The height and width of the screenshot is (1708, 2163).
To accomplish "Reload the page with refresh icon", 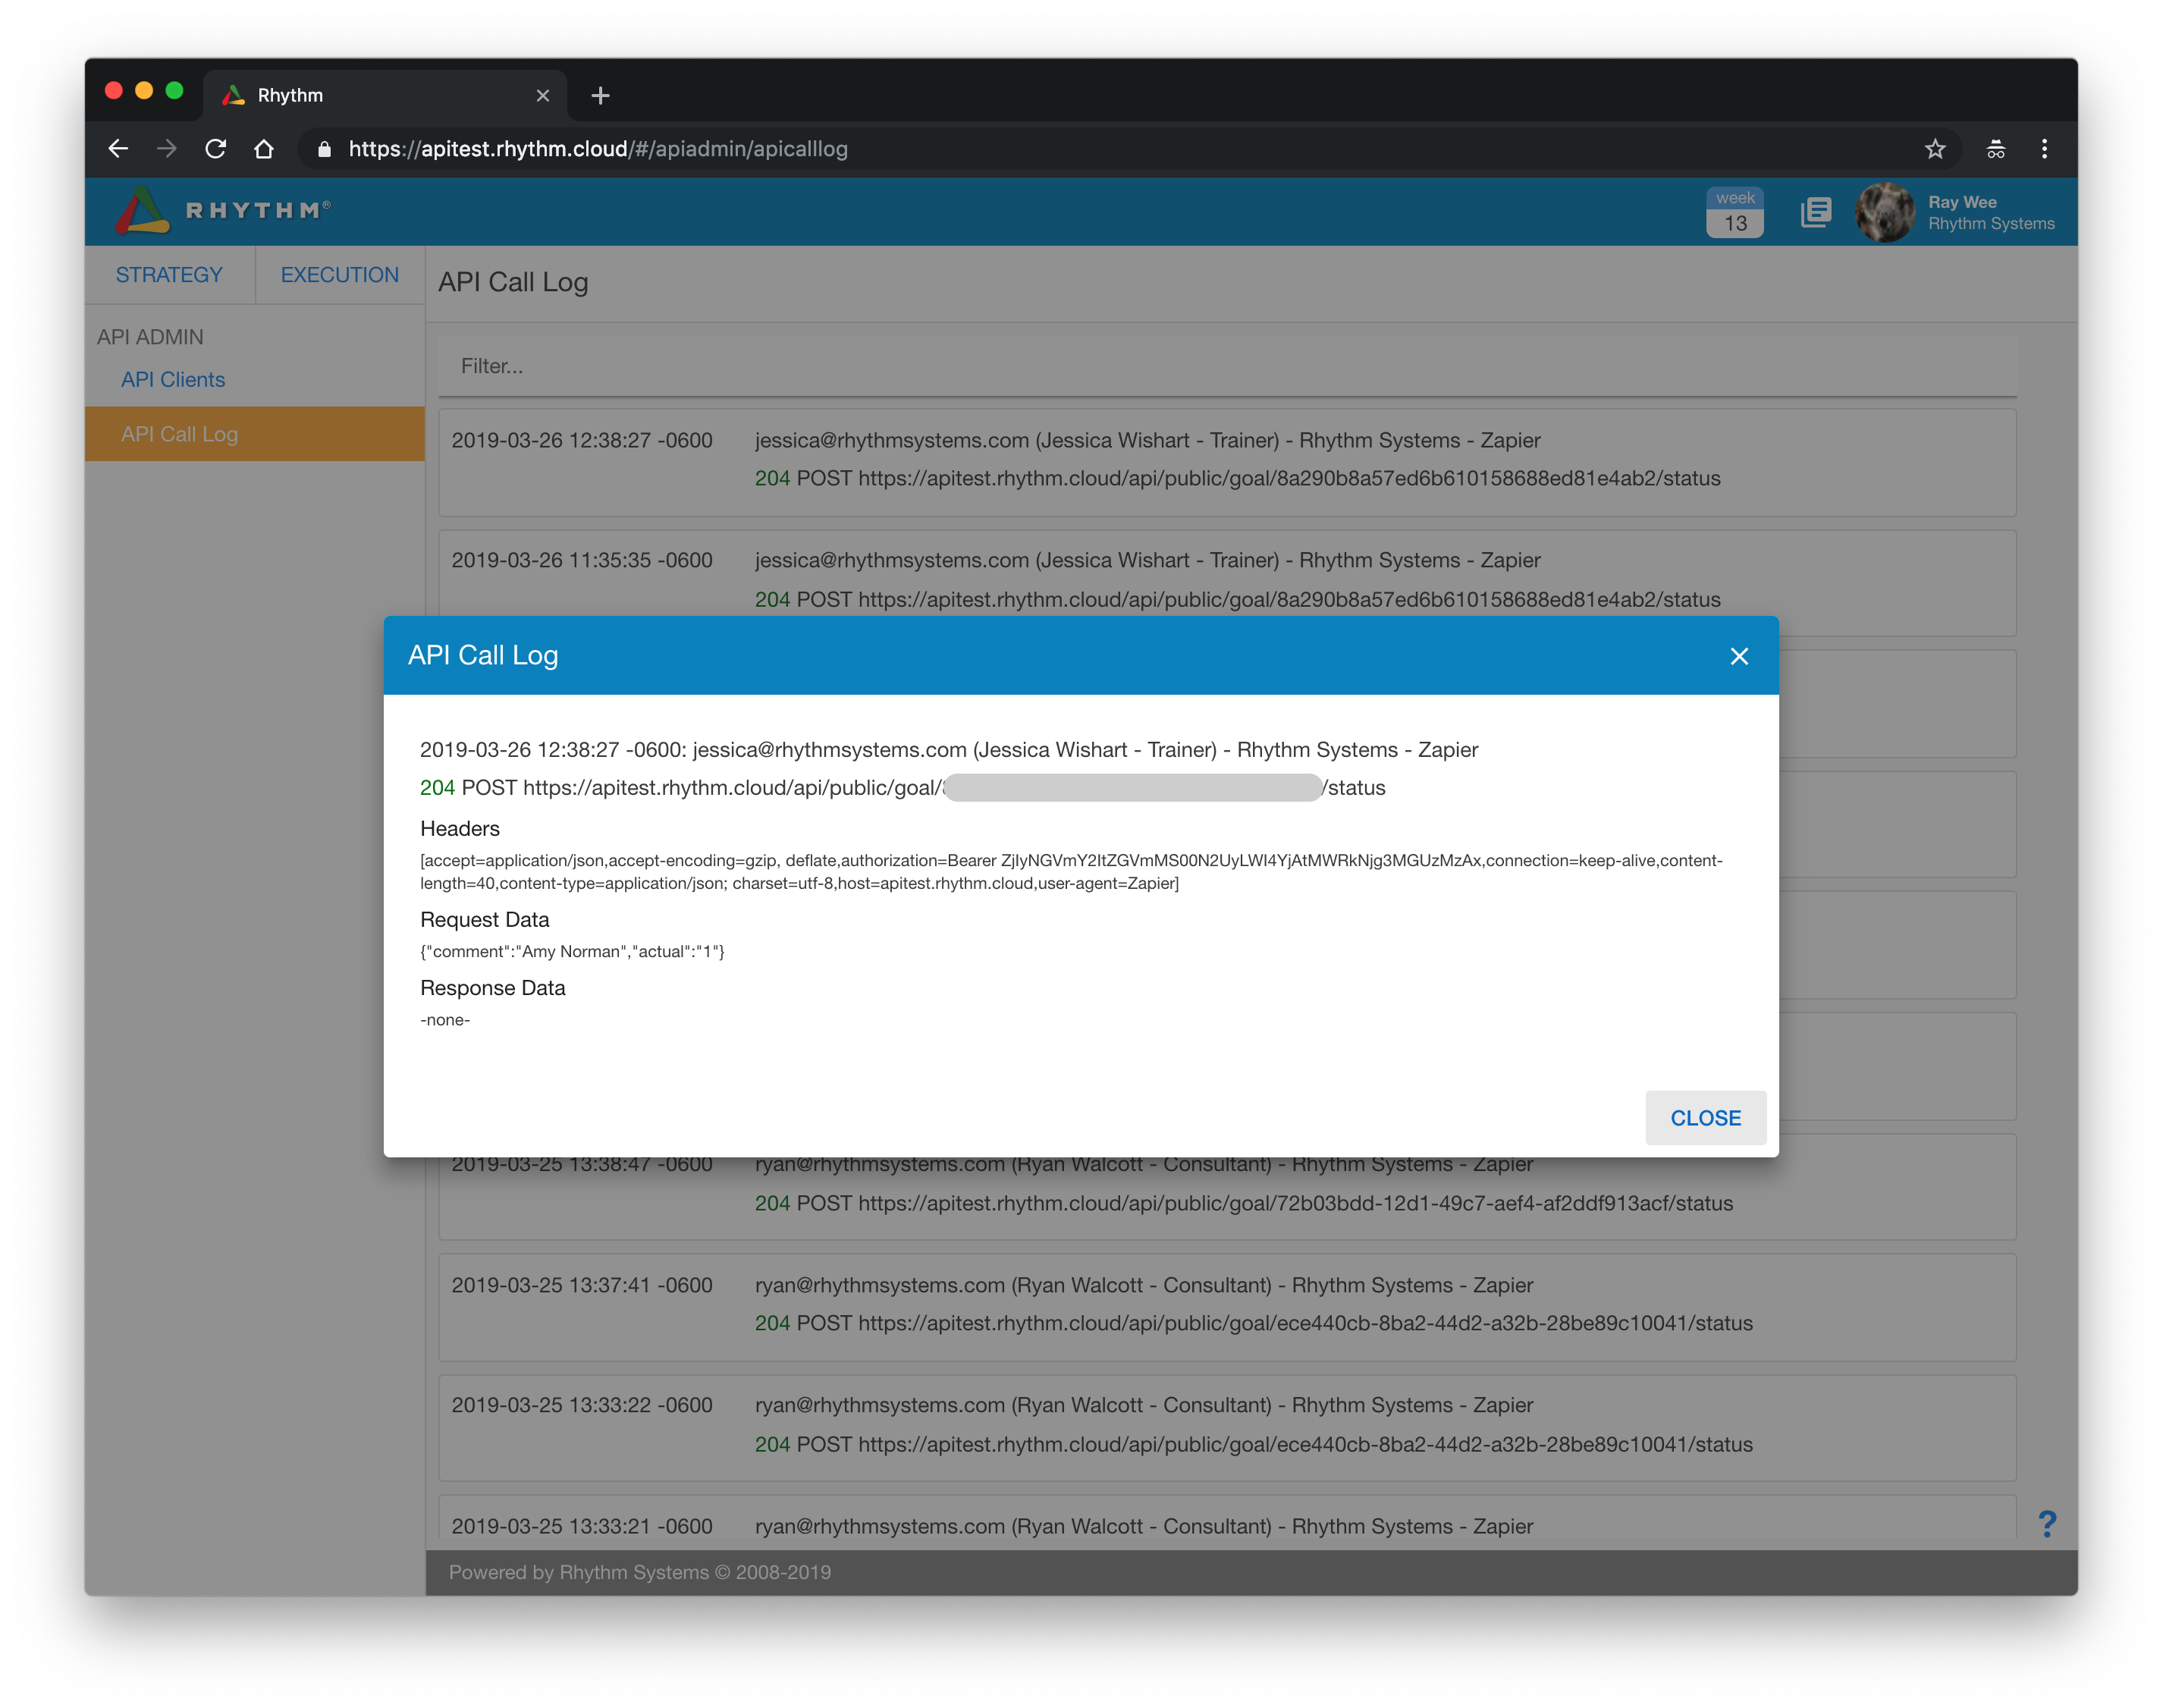I will click(215, 149).
